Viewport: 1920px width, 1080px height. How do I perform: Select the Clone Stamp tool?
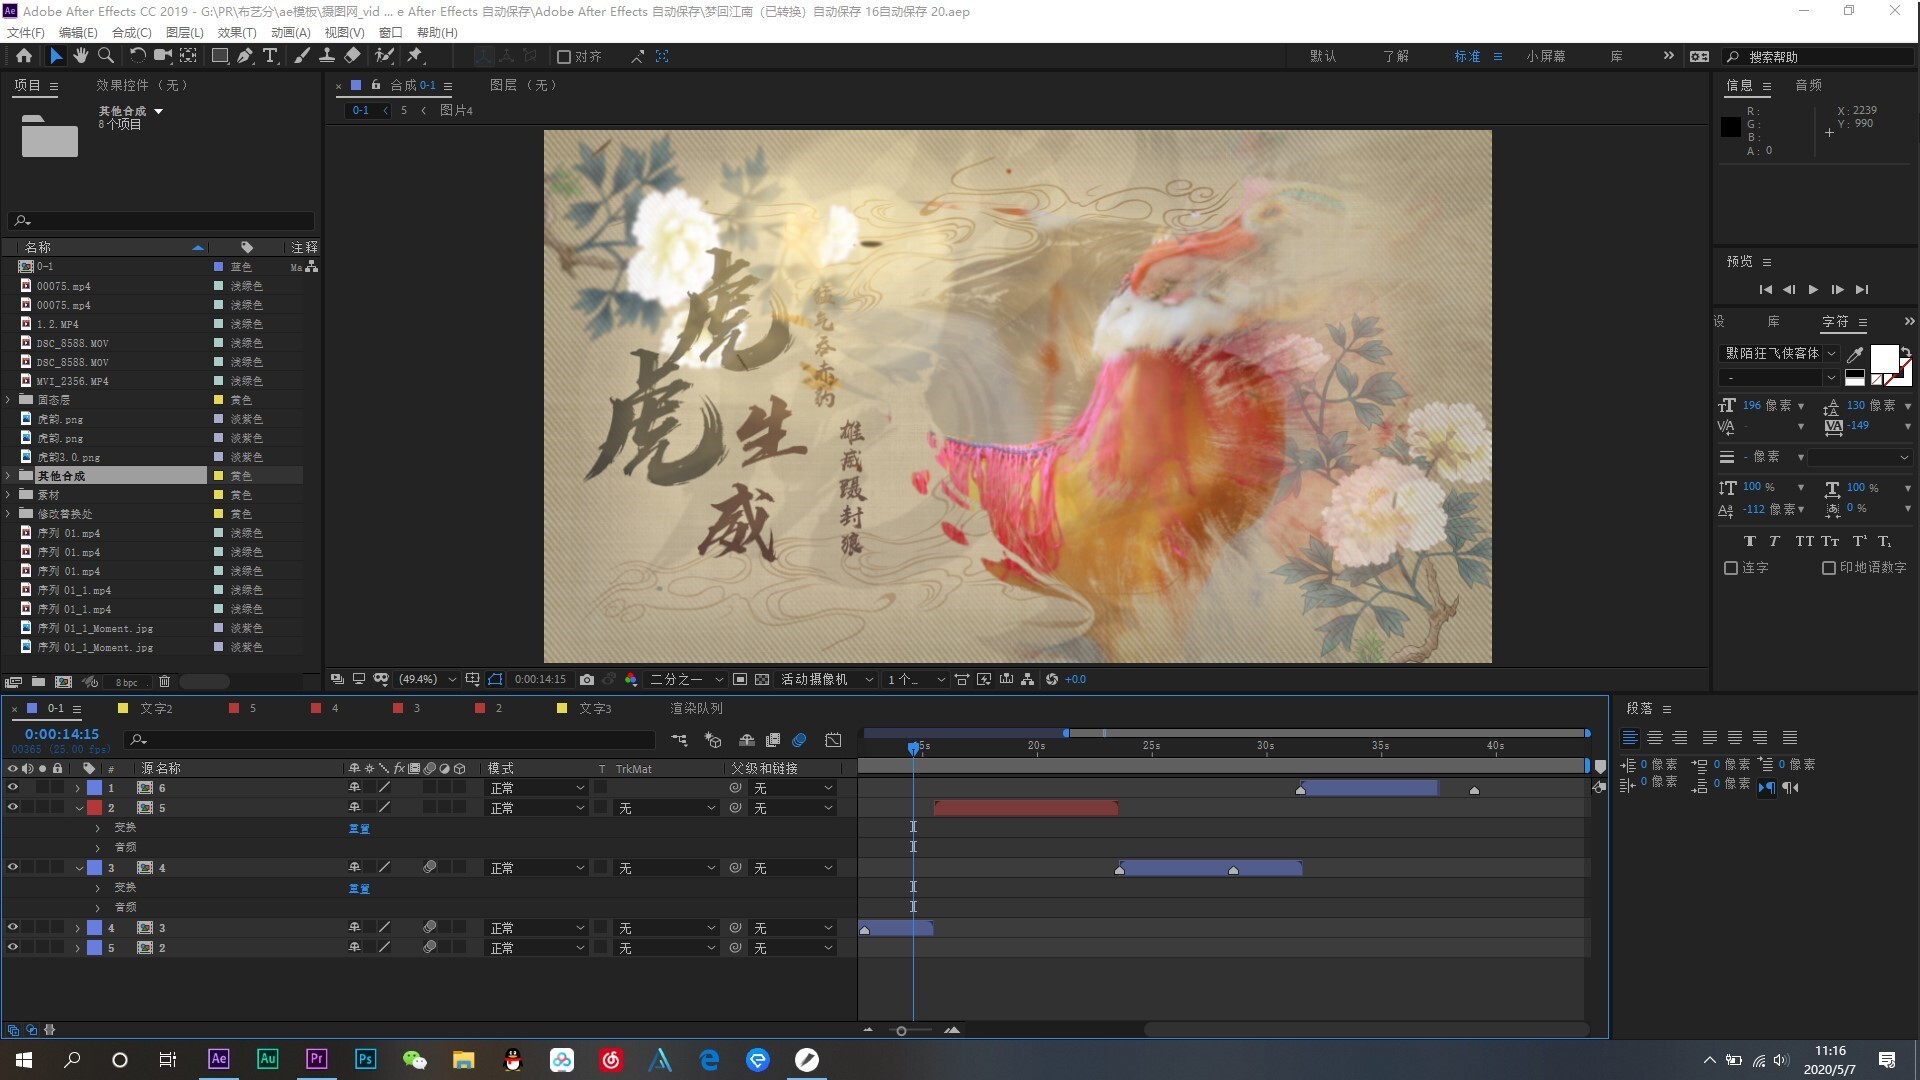(326, 56)
